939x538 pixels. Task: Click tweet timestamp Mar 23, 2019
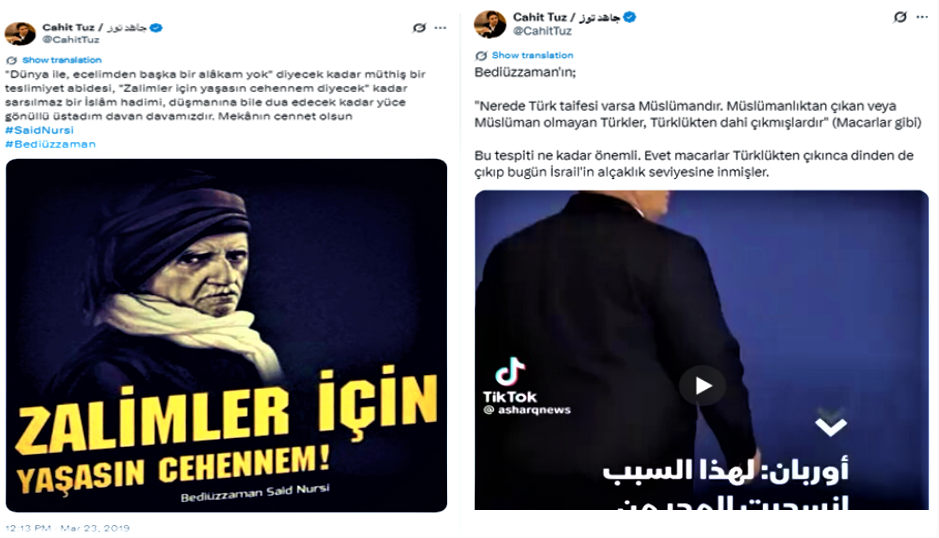(x=67, y=528)
